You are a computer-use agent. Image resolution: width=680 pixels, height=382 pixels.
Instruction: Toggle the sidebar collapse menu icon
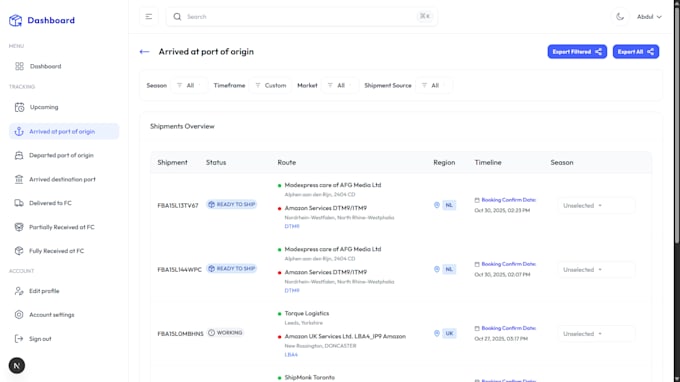point(149,16)
